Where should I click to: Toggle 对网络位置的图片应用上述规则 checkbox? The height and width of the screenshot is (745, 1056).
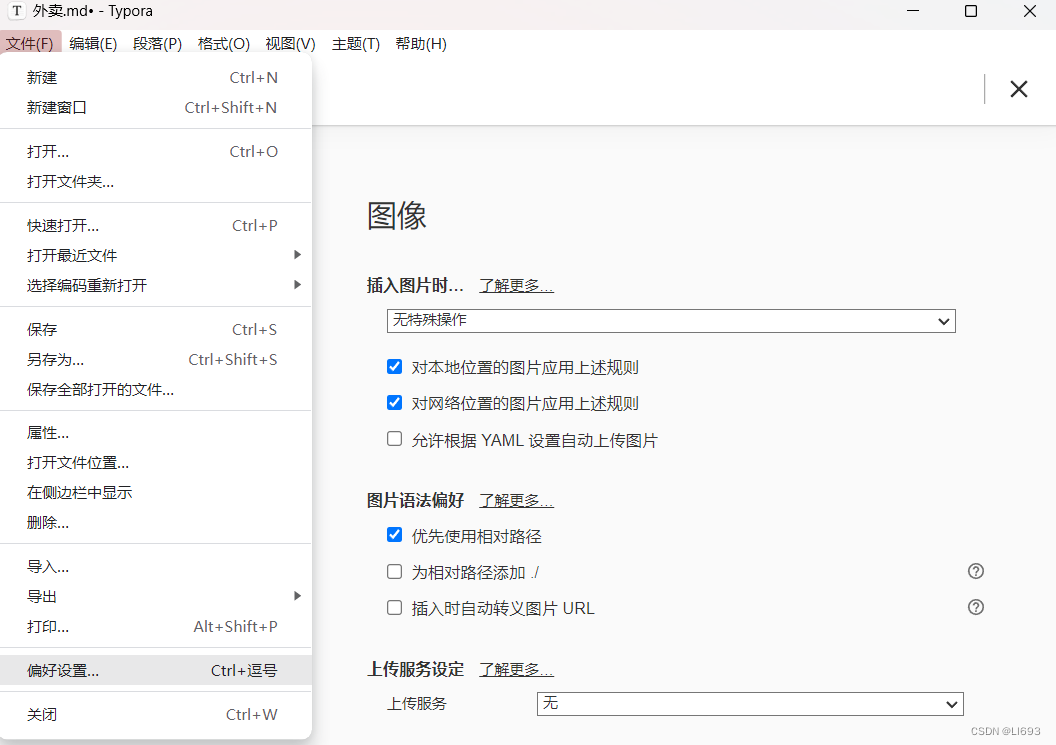(x=395, y=402)
